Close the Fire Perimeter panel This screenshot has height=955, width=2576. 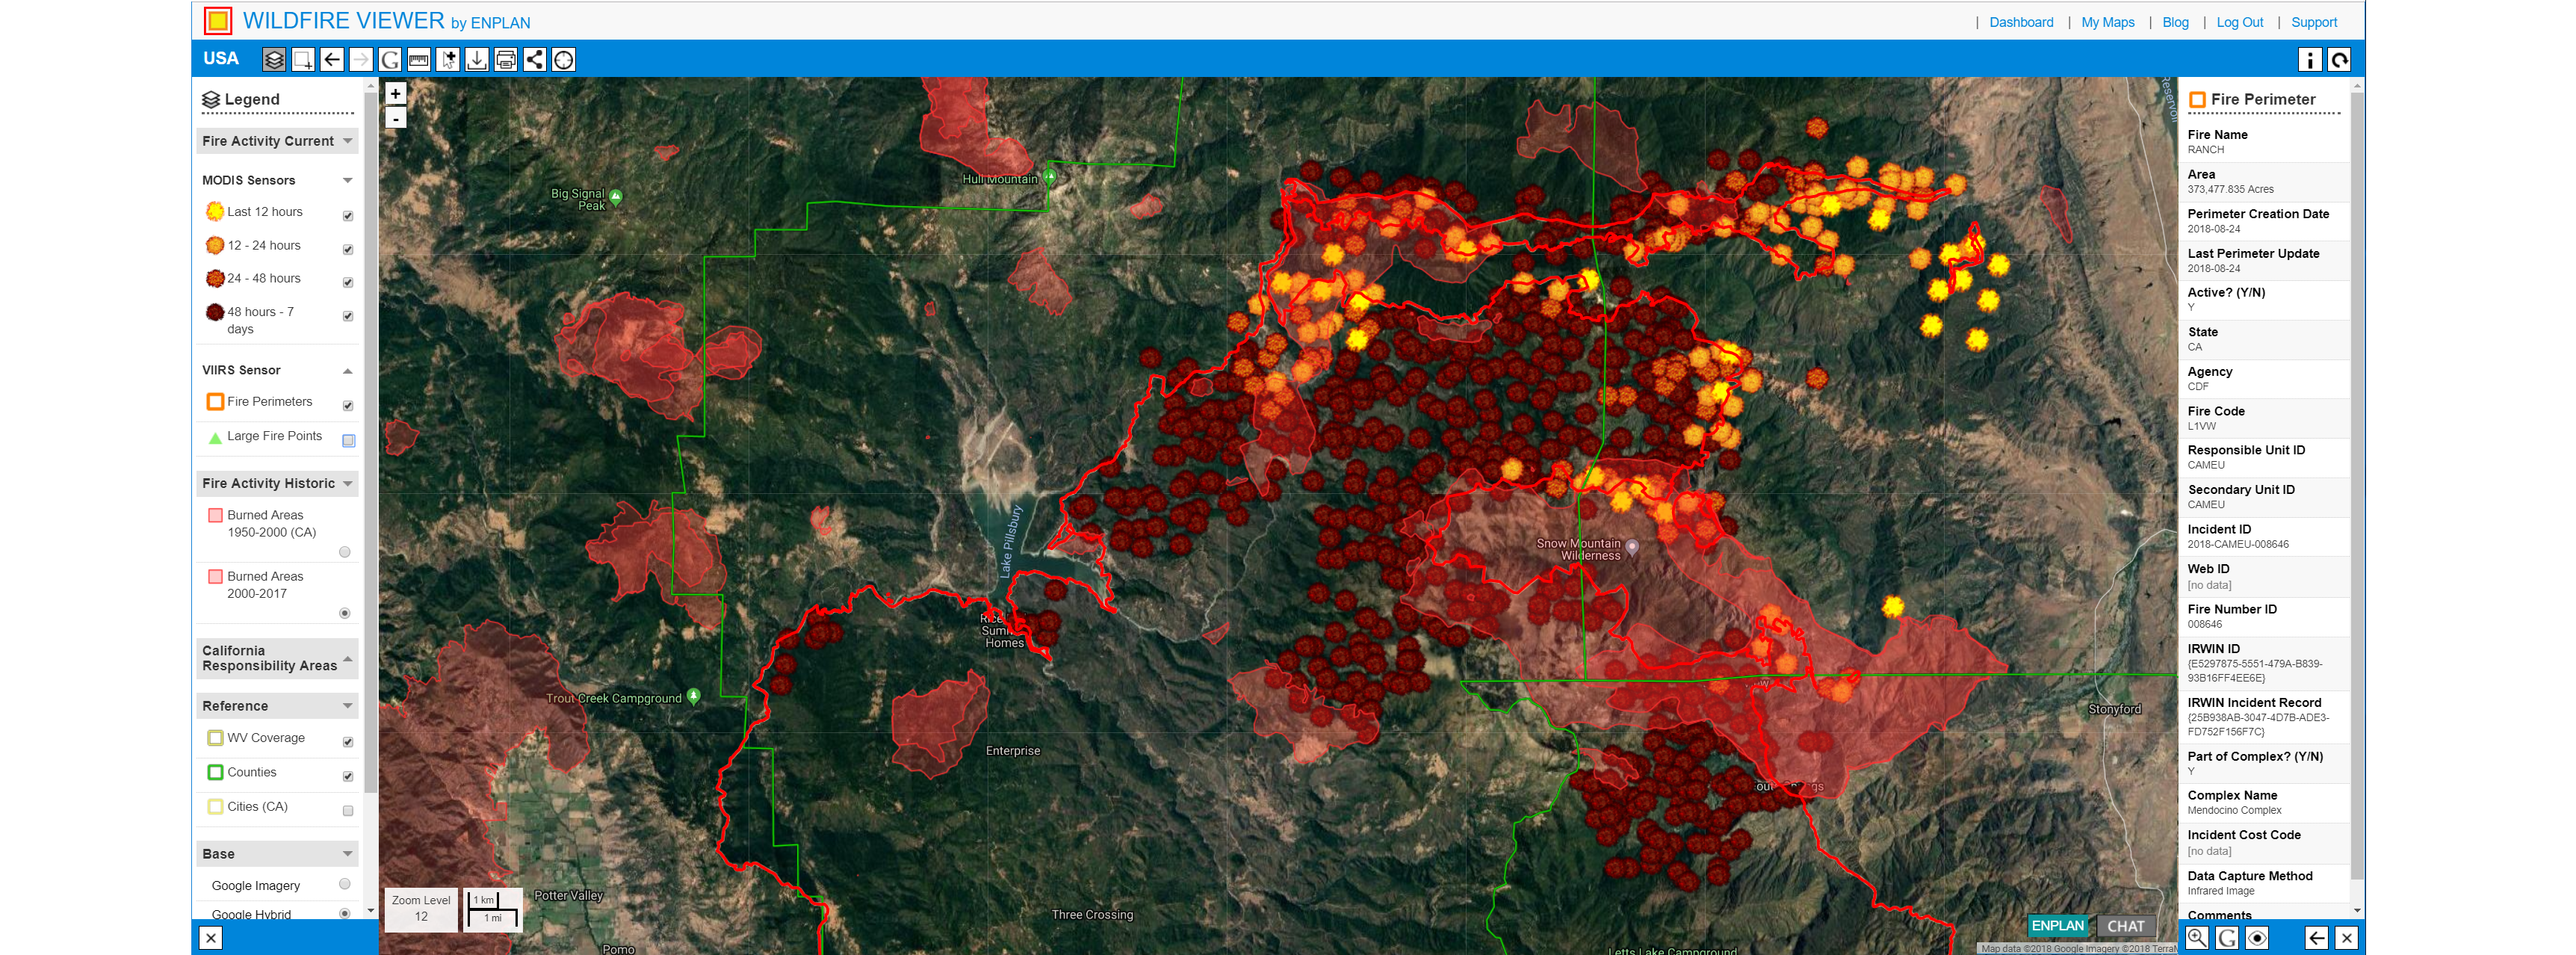[x=2346, y=937]
